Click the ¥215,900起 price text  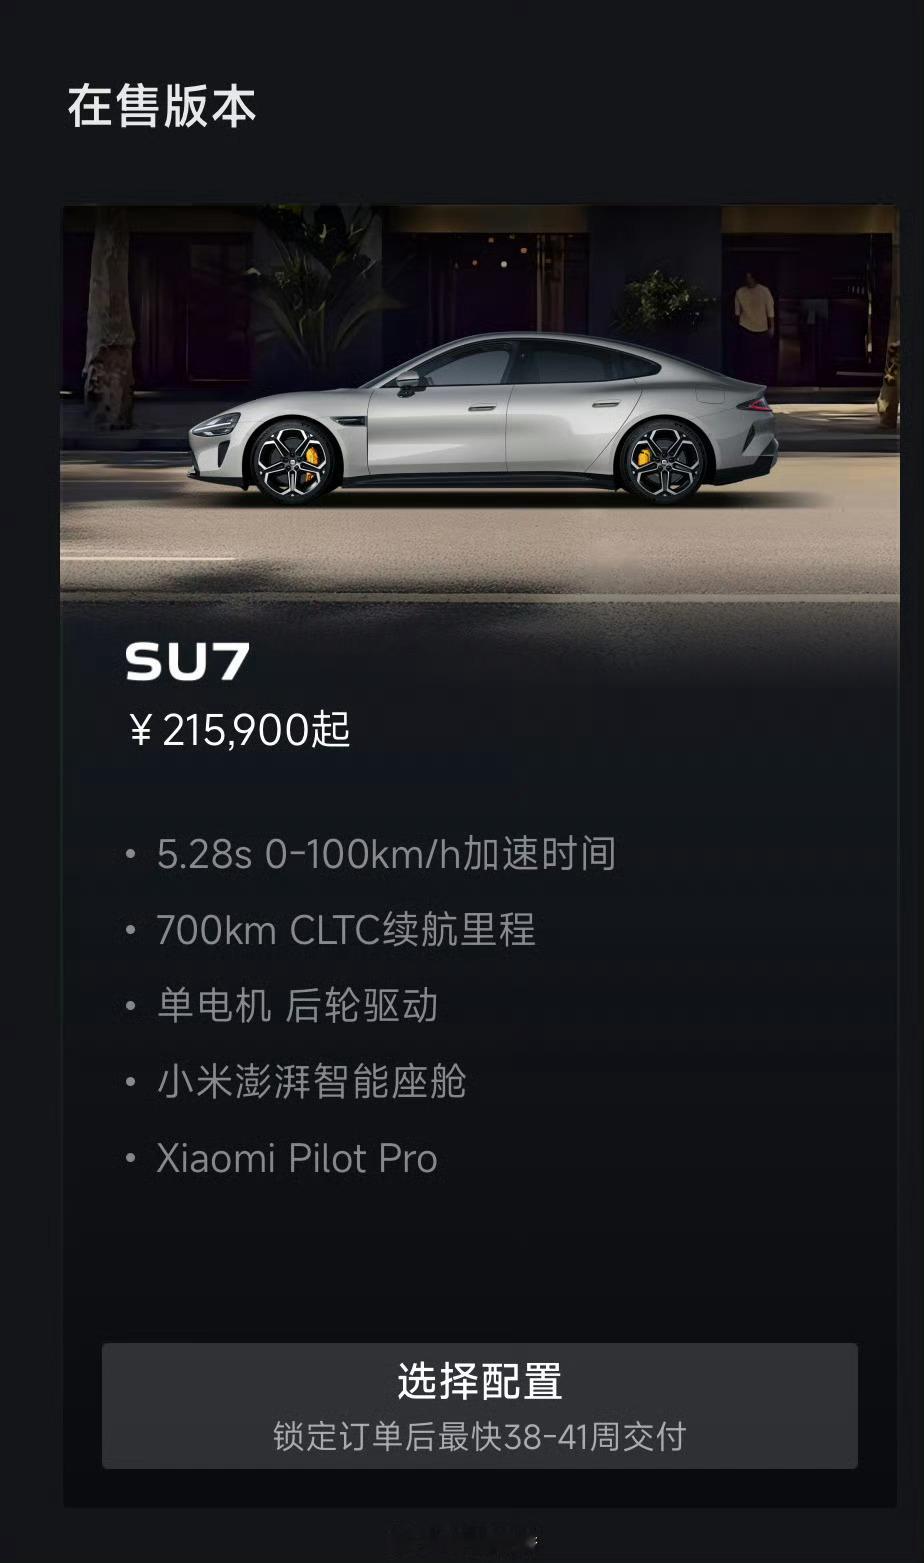tap(240, 731)
